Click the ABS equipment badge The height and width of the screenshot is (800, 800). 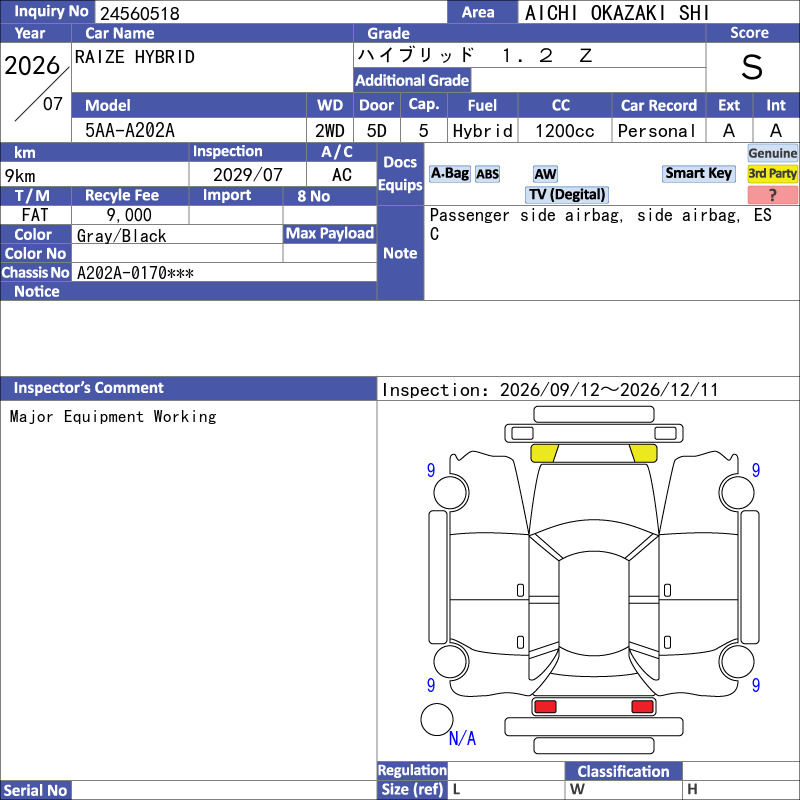(487, 174)
